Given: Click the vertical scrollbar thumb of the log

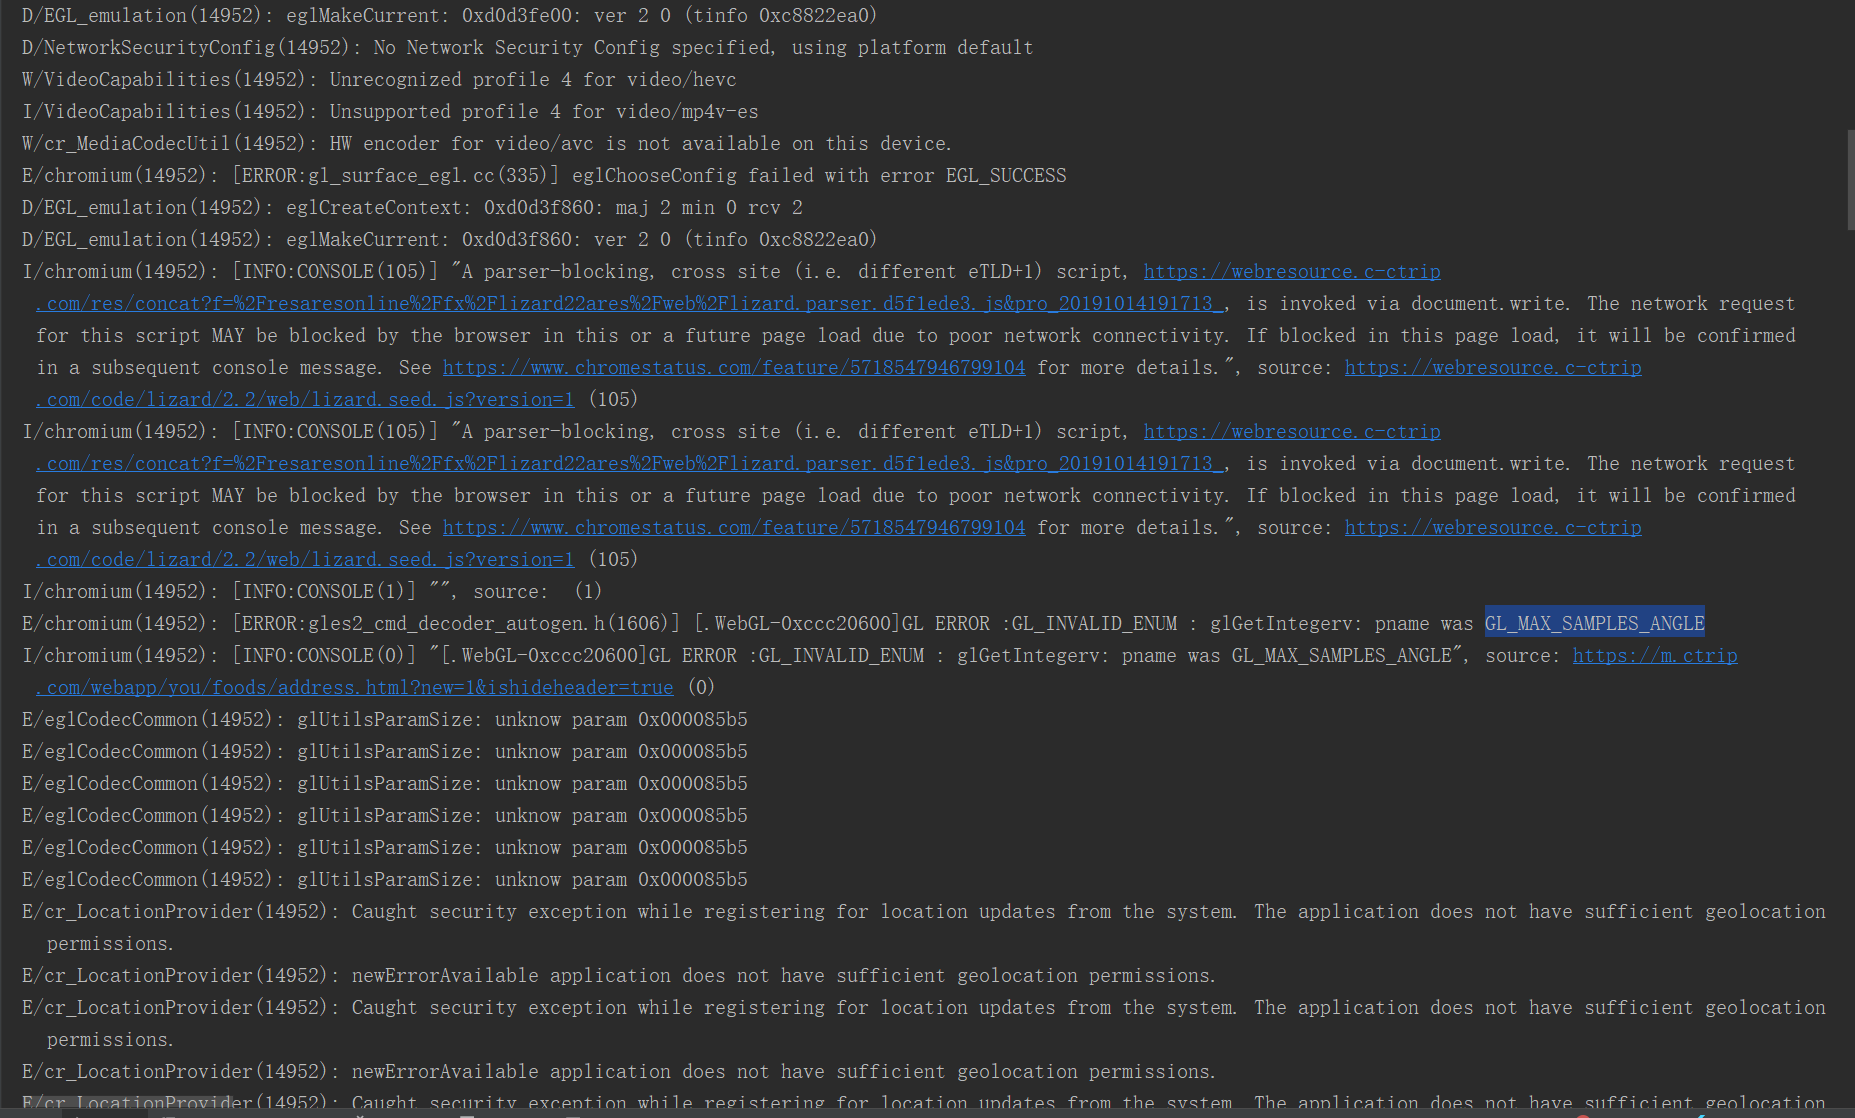Looking at the screenshot, I should pyautogui.click(x=1850, y=180).
